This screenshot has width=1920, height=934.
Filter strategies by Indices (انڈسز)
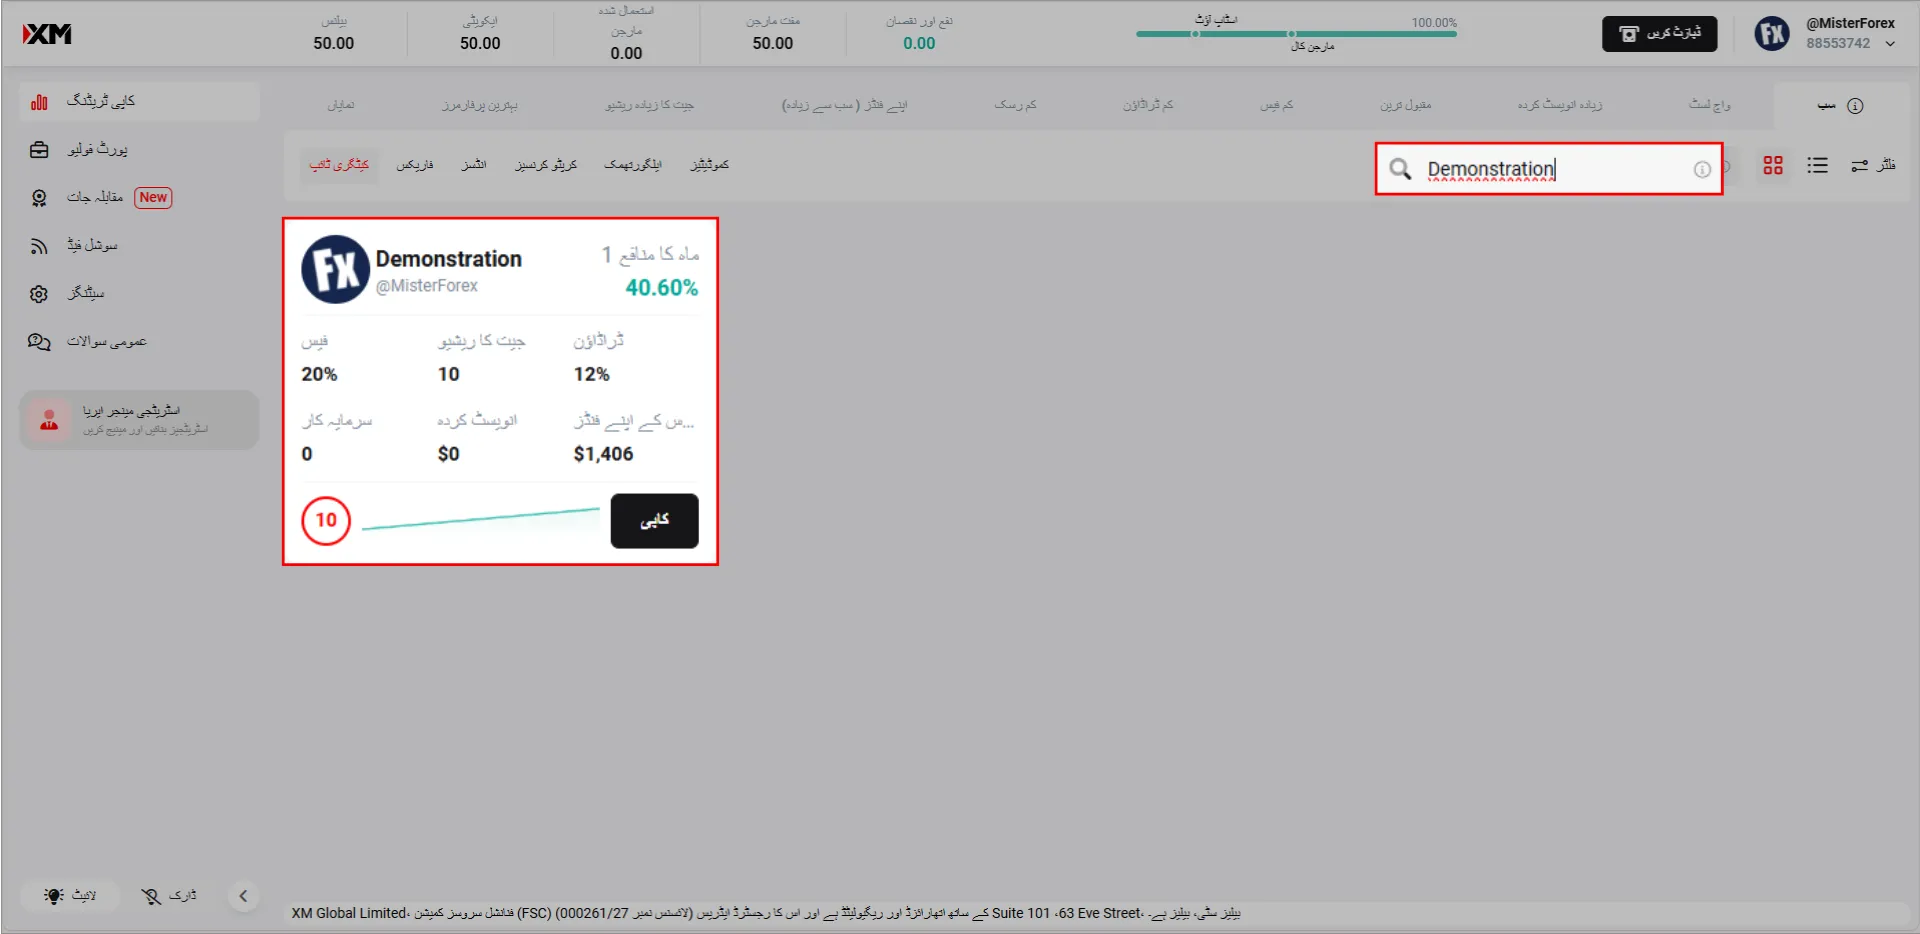pos(474,165)
